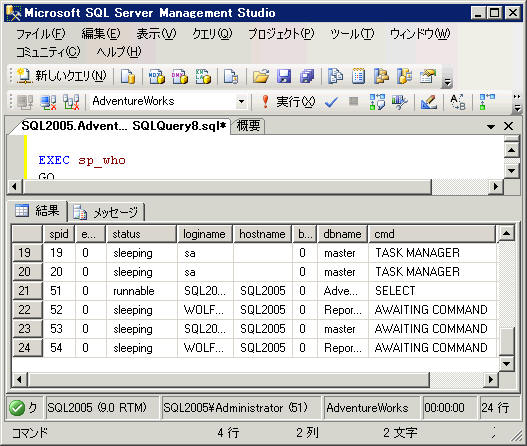The width and height of the screenshot is (527, 446).
Task: Click the editor vertical scroll down arrow
Action: [512, 170]
